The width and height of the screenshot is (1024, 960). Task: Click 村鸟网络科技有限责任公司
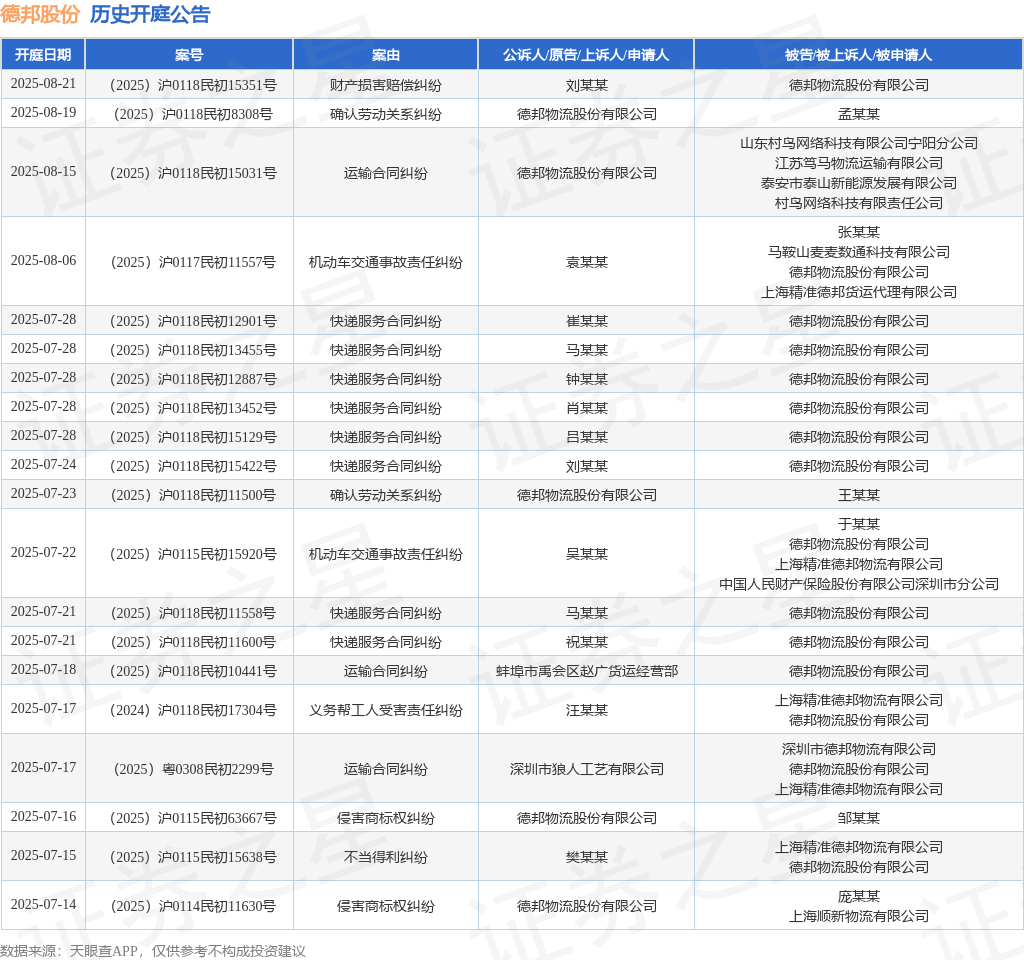click(x=859, y=203)
